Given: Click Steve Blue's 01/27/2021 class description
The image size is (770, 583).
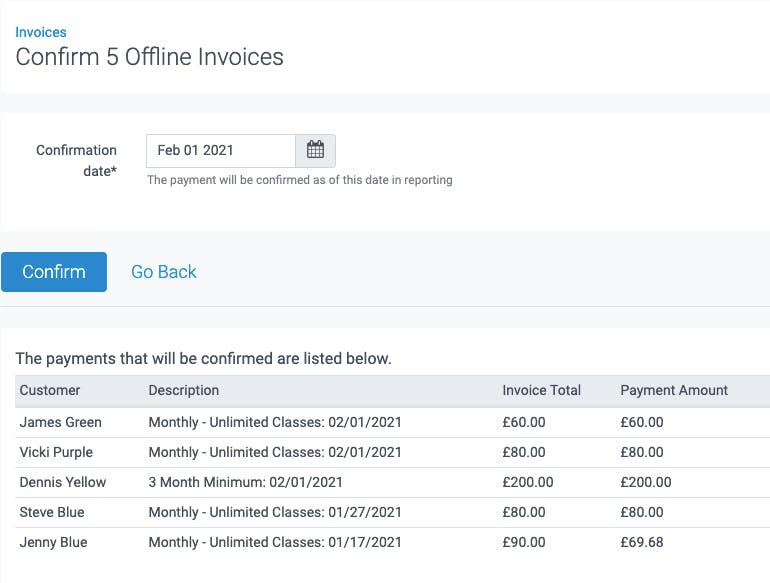Looking at the screenshot, I should (275, 512).
